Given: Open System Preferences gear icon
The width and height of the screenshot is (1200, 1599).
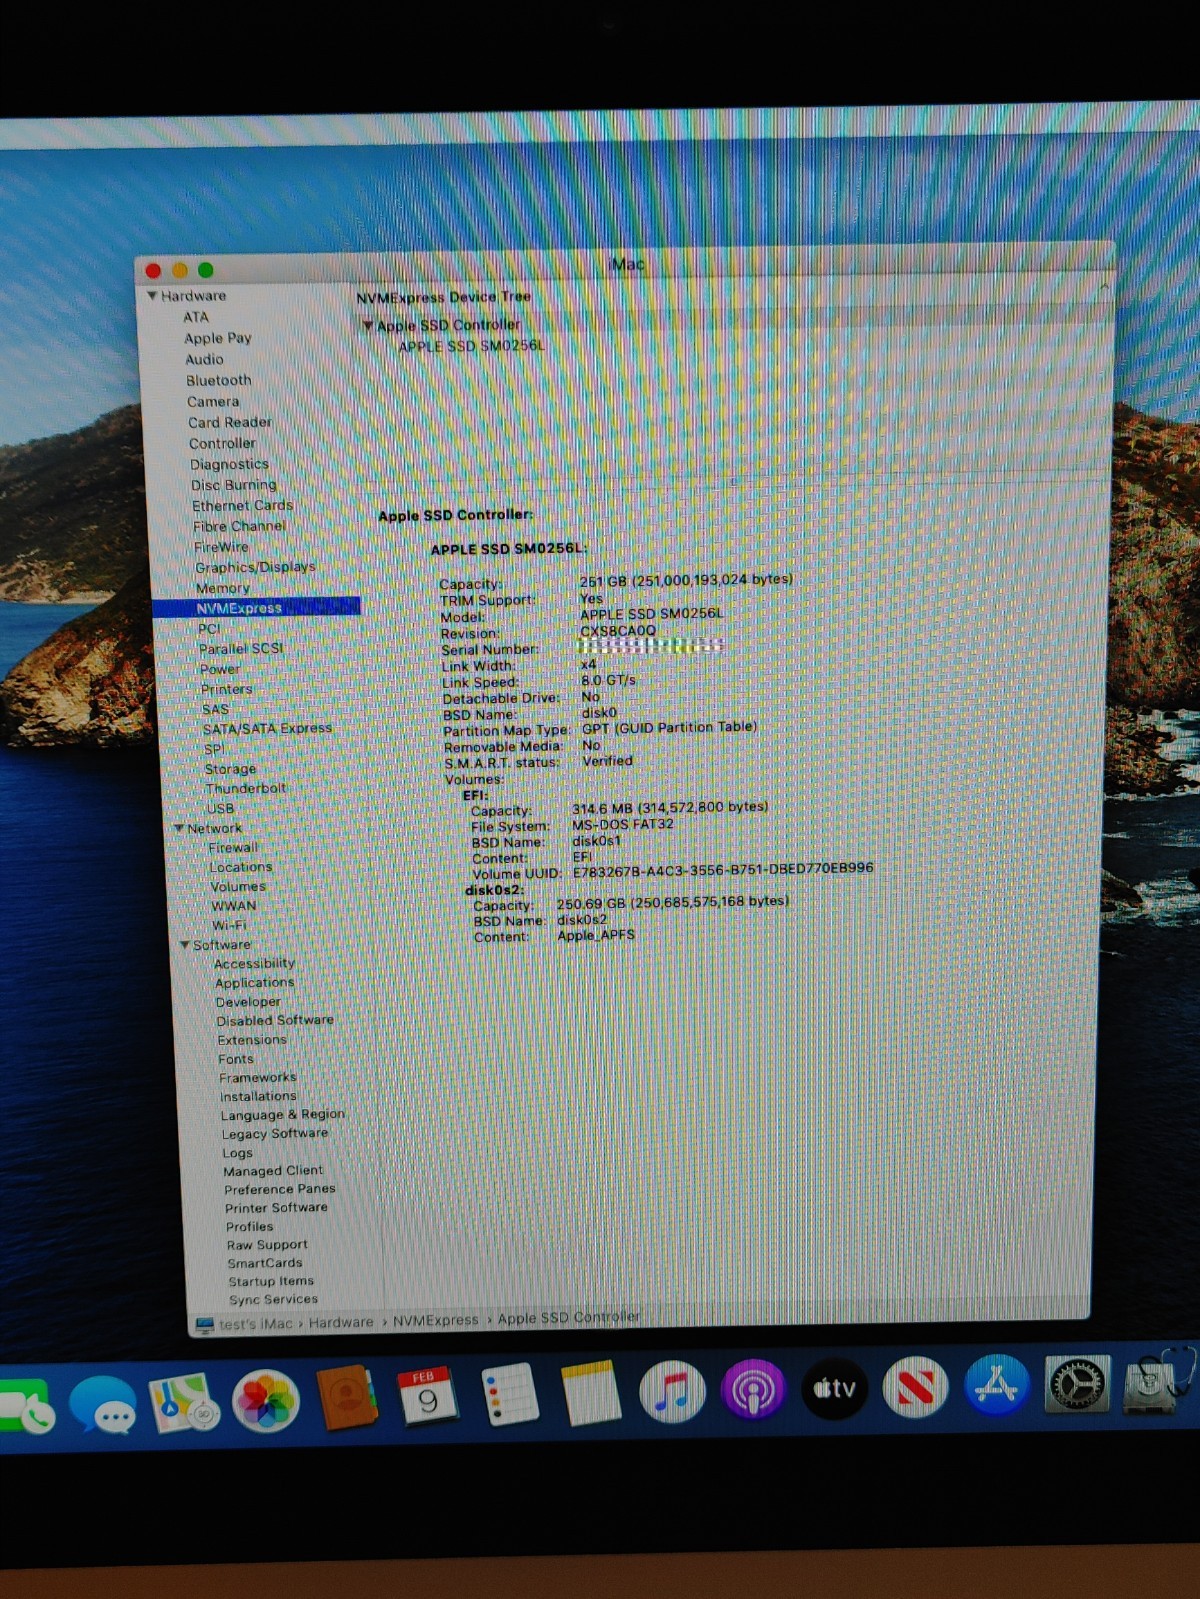Looking at the screenshot, I should [x=1077, y=1384].
